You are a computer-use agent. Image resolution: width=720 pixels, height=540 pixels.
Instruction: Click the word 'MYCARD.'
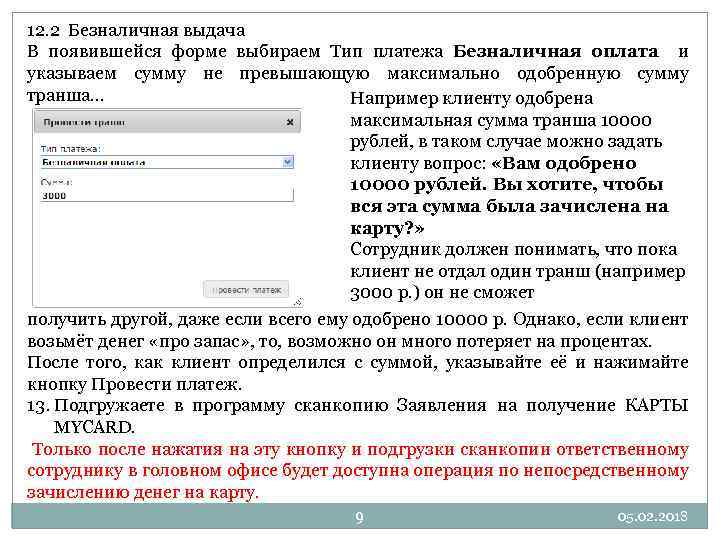point(94,428)
